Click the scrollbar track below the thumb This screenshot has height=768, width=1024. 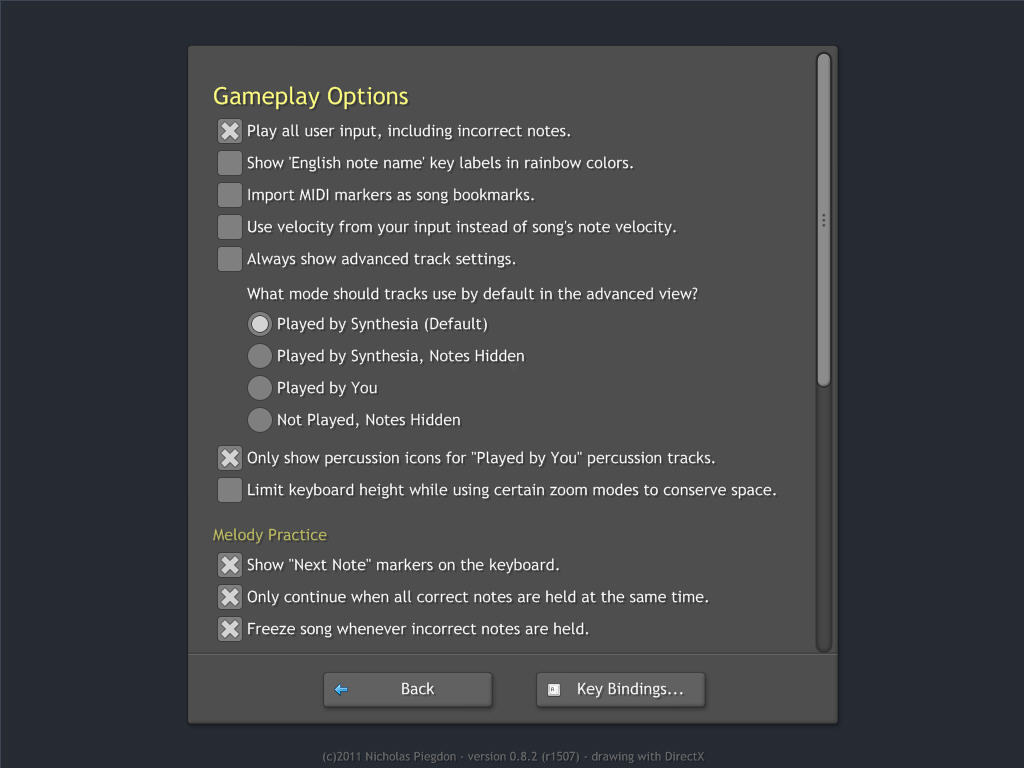point(823,520)
